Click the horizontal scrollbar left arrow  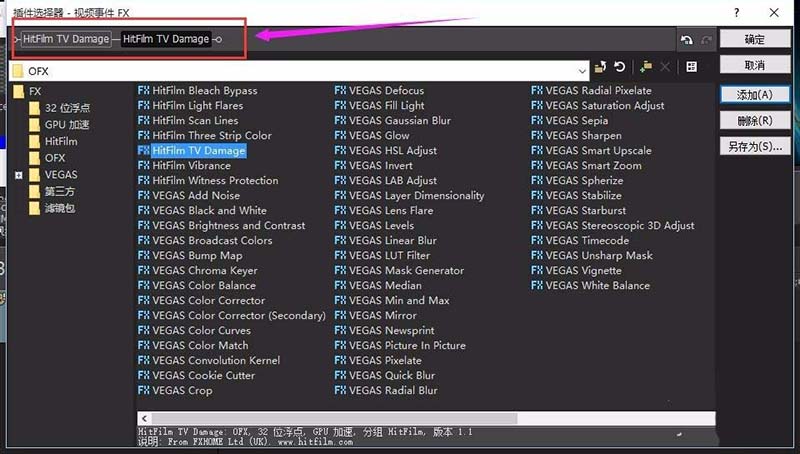[144, 418]
